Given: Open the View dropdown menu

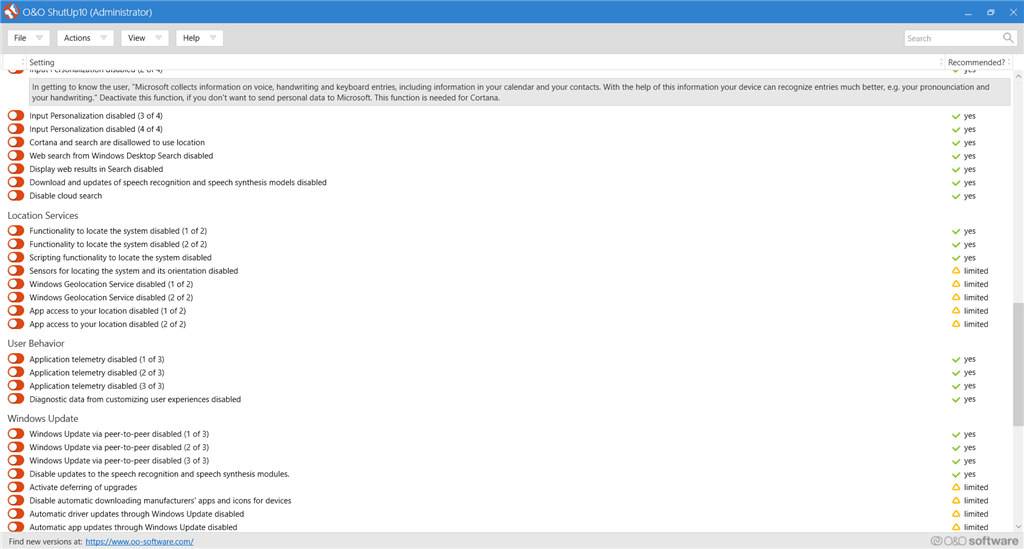Looking at the screenshot, I should [x=144, y=38].
